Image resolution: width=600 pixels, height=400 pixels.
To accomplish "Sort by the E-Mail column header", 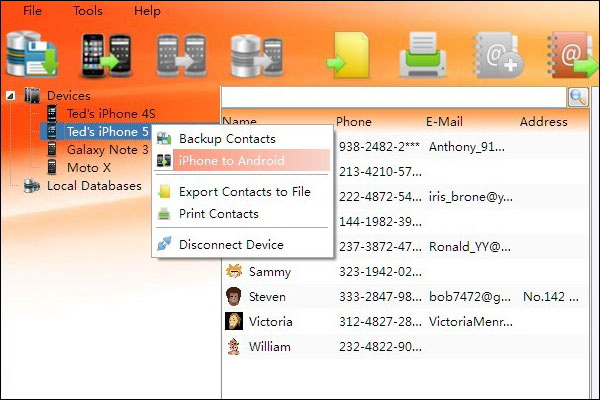I will click(x=444, y=122).
